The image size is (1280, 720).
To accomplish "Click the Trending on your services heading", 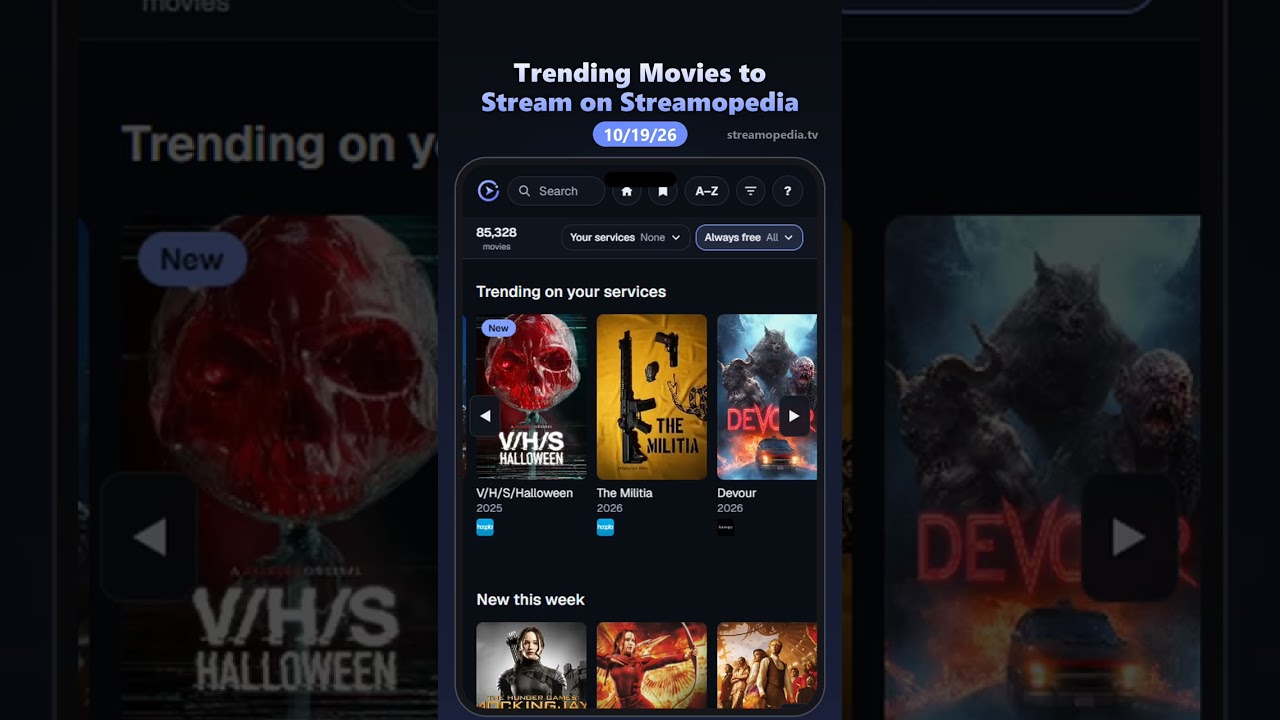I will 571,292.
